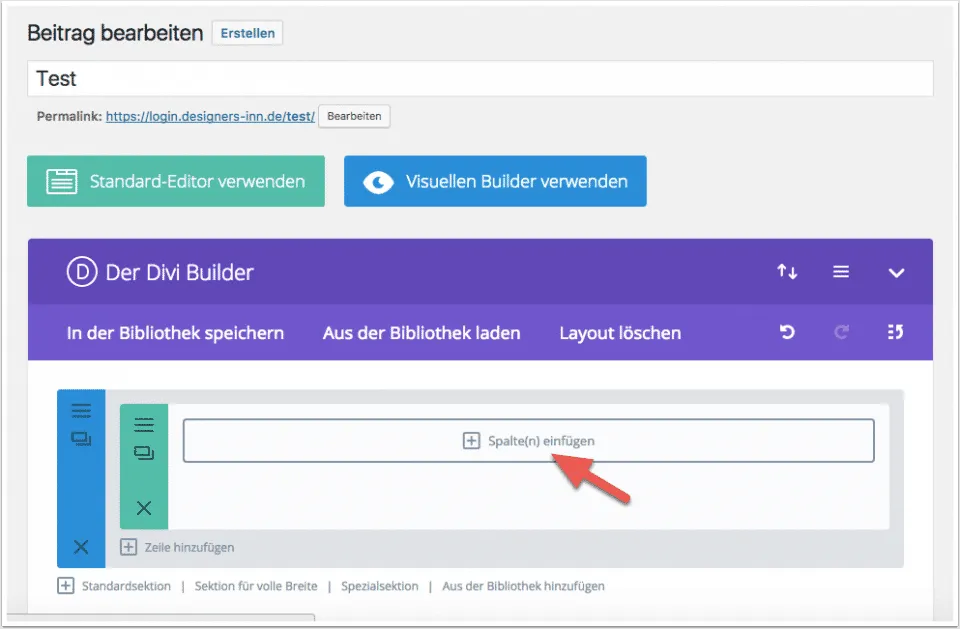Delete the green row with X icon

pos(144,508)
